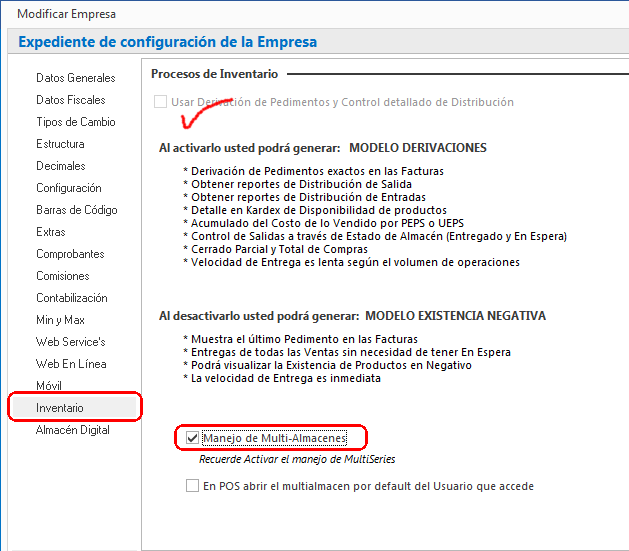Open Datos Generales section
The height and width of the screenshot is (551, 629).
[x=75, y=78]
